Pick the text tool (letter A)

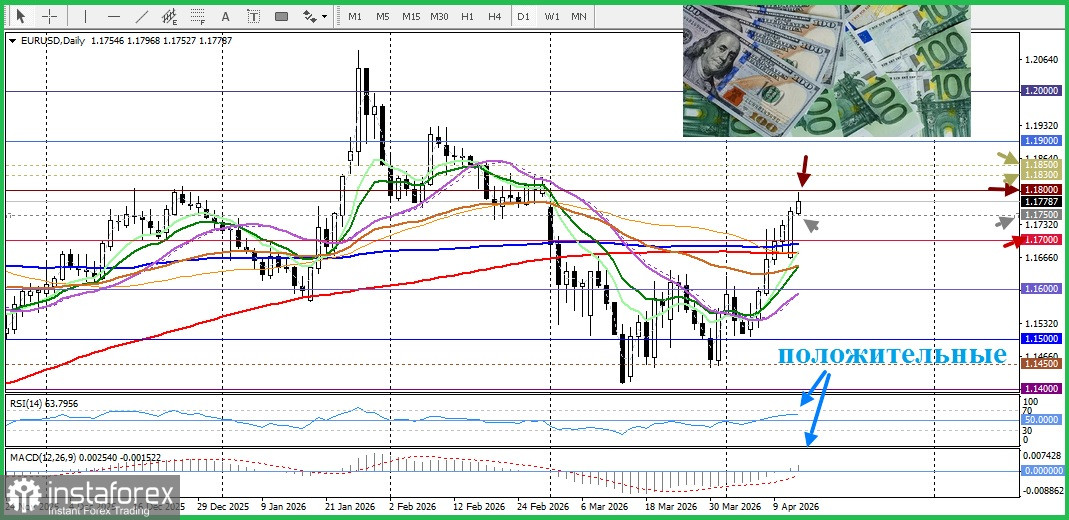coord(226,16)
